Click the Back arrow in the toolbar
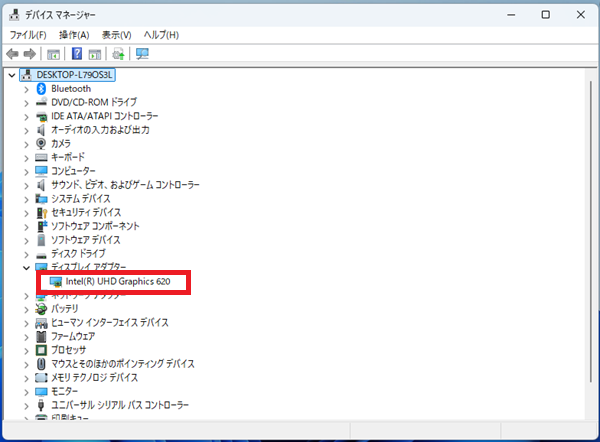 coord(13,53)
